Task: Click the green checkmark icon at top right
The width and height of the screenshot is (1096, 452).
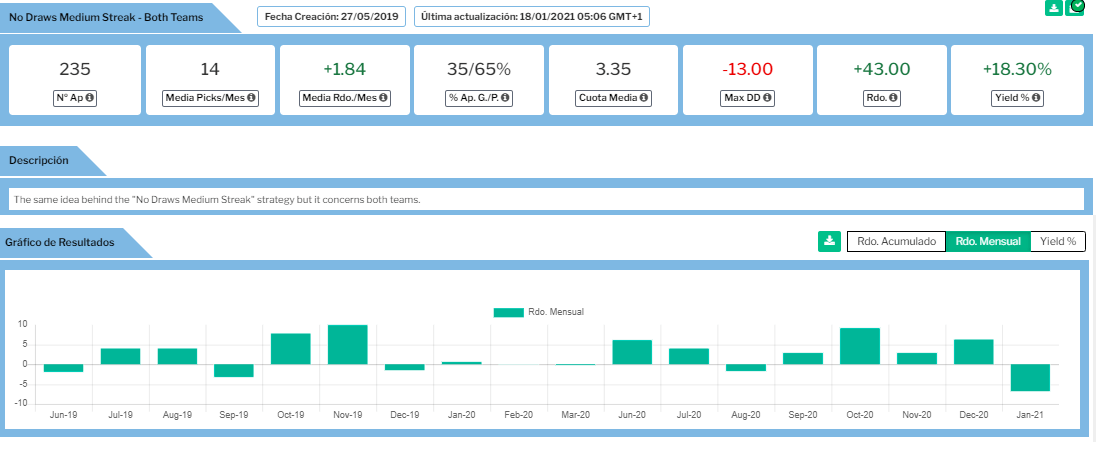Action: tap(1076, 8)
